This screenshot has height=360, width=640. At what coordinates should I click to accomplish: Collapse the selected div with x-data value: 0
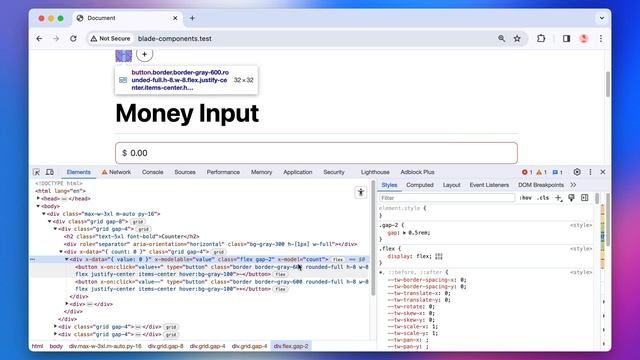(67, 259)
